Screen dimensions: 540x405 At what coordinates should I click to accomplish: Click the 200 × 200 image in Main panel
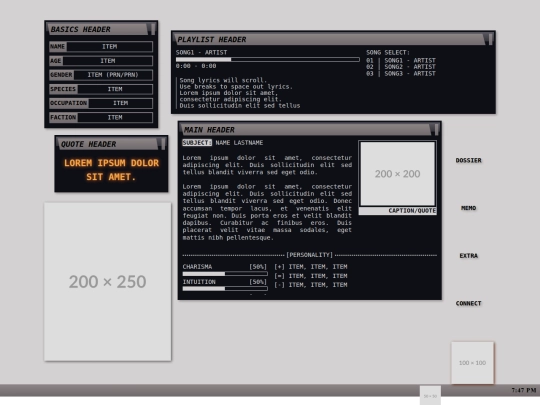pos(397,174)
